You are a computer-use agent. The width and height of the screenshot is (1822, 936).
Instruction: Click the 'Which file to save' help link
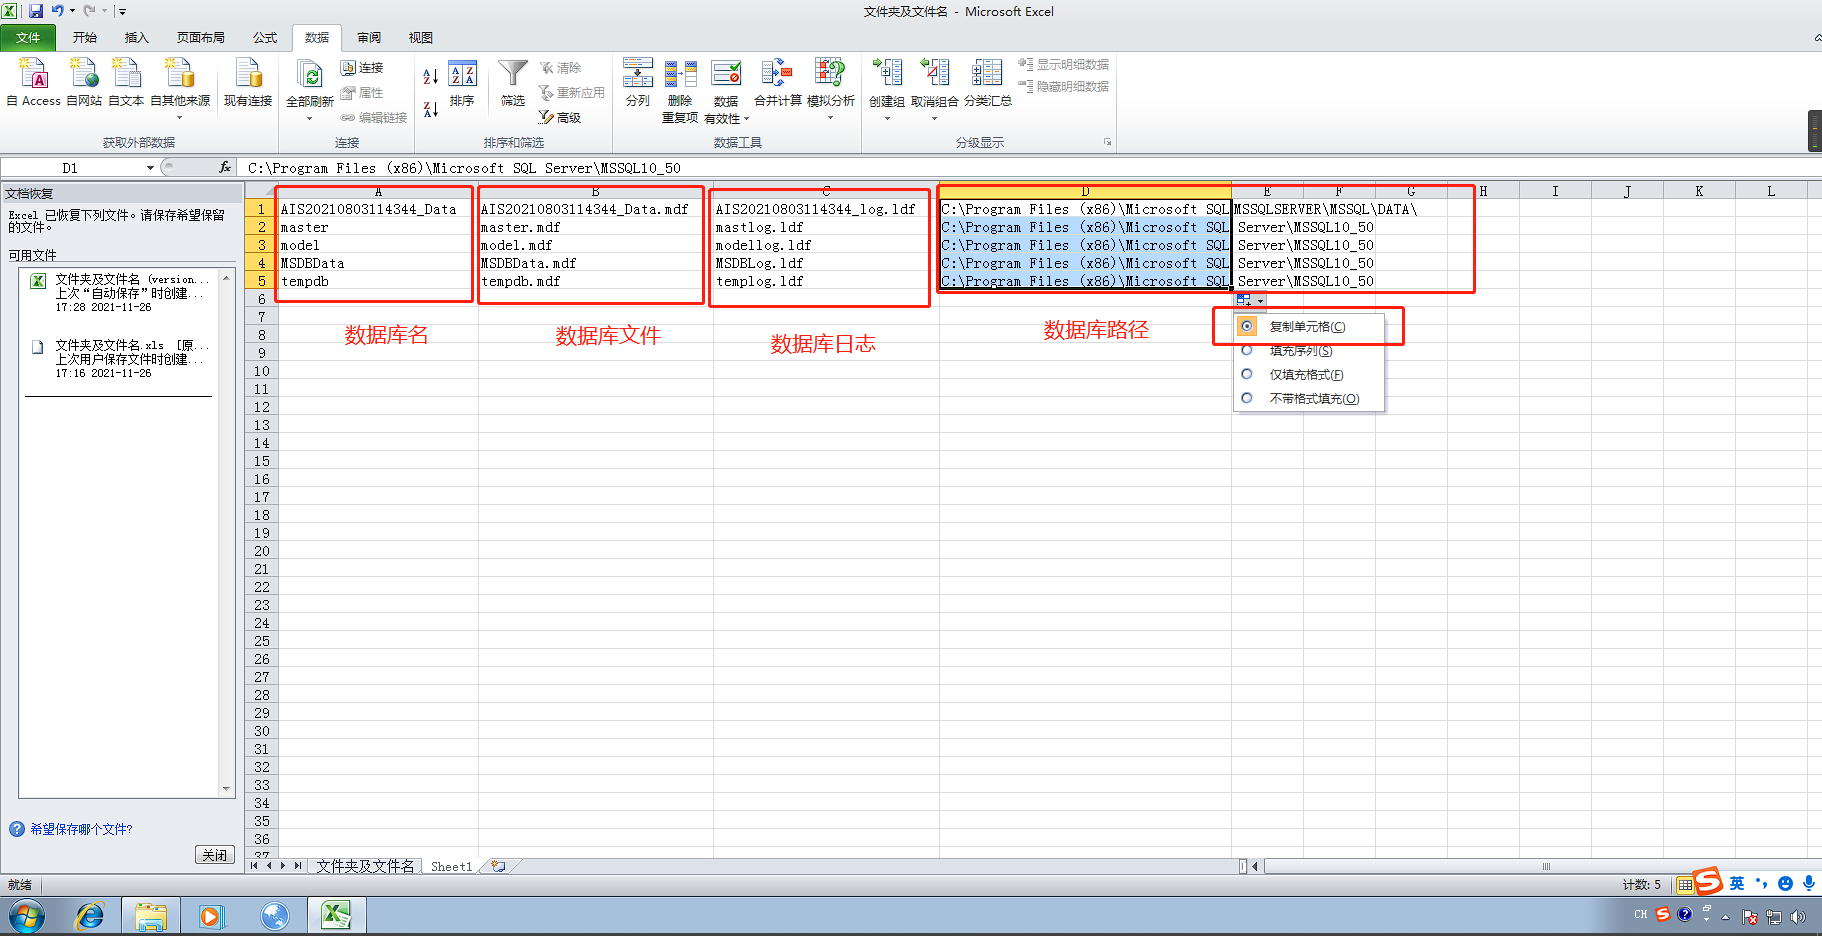(x=81, y=829)
